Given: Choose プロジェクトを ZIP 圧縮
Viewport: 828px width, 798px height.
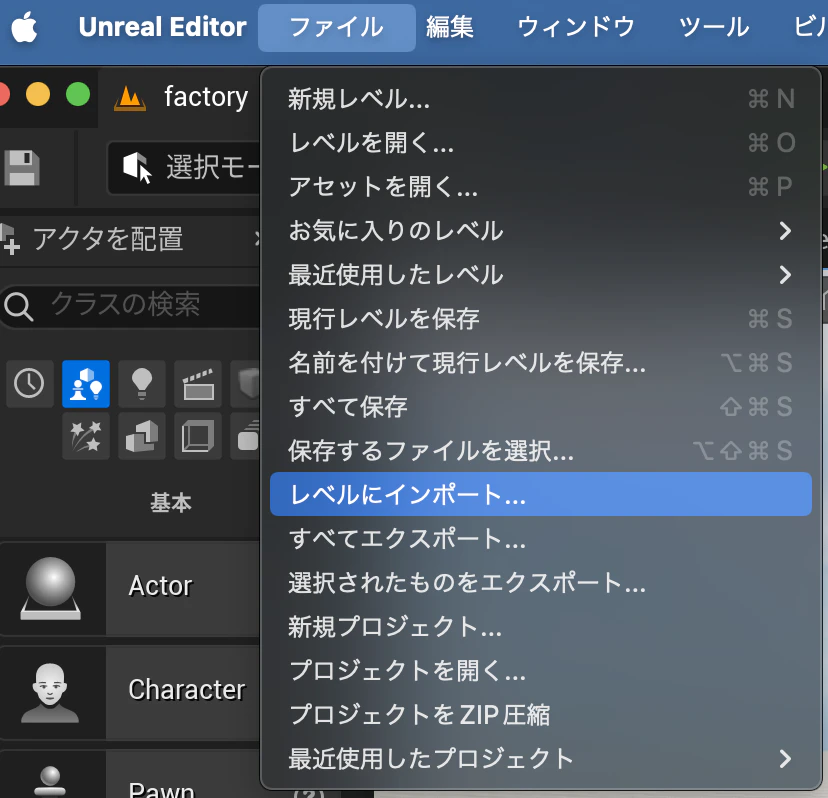Looking at the screenshot, I should pyautogui.click(x=541, y=715).
